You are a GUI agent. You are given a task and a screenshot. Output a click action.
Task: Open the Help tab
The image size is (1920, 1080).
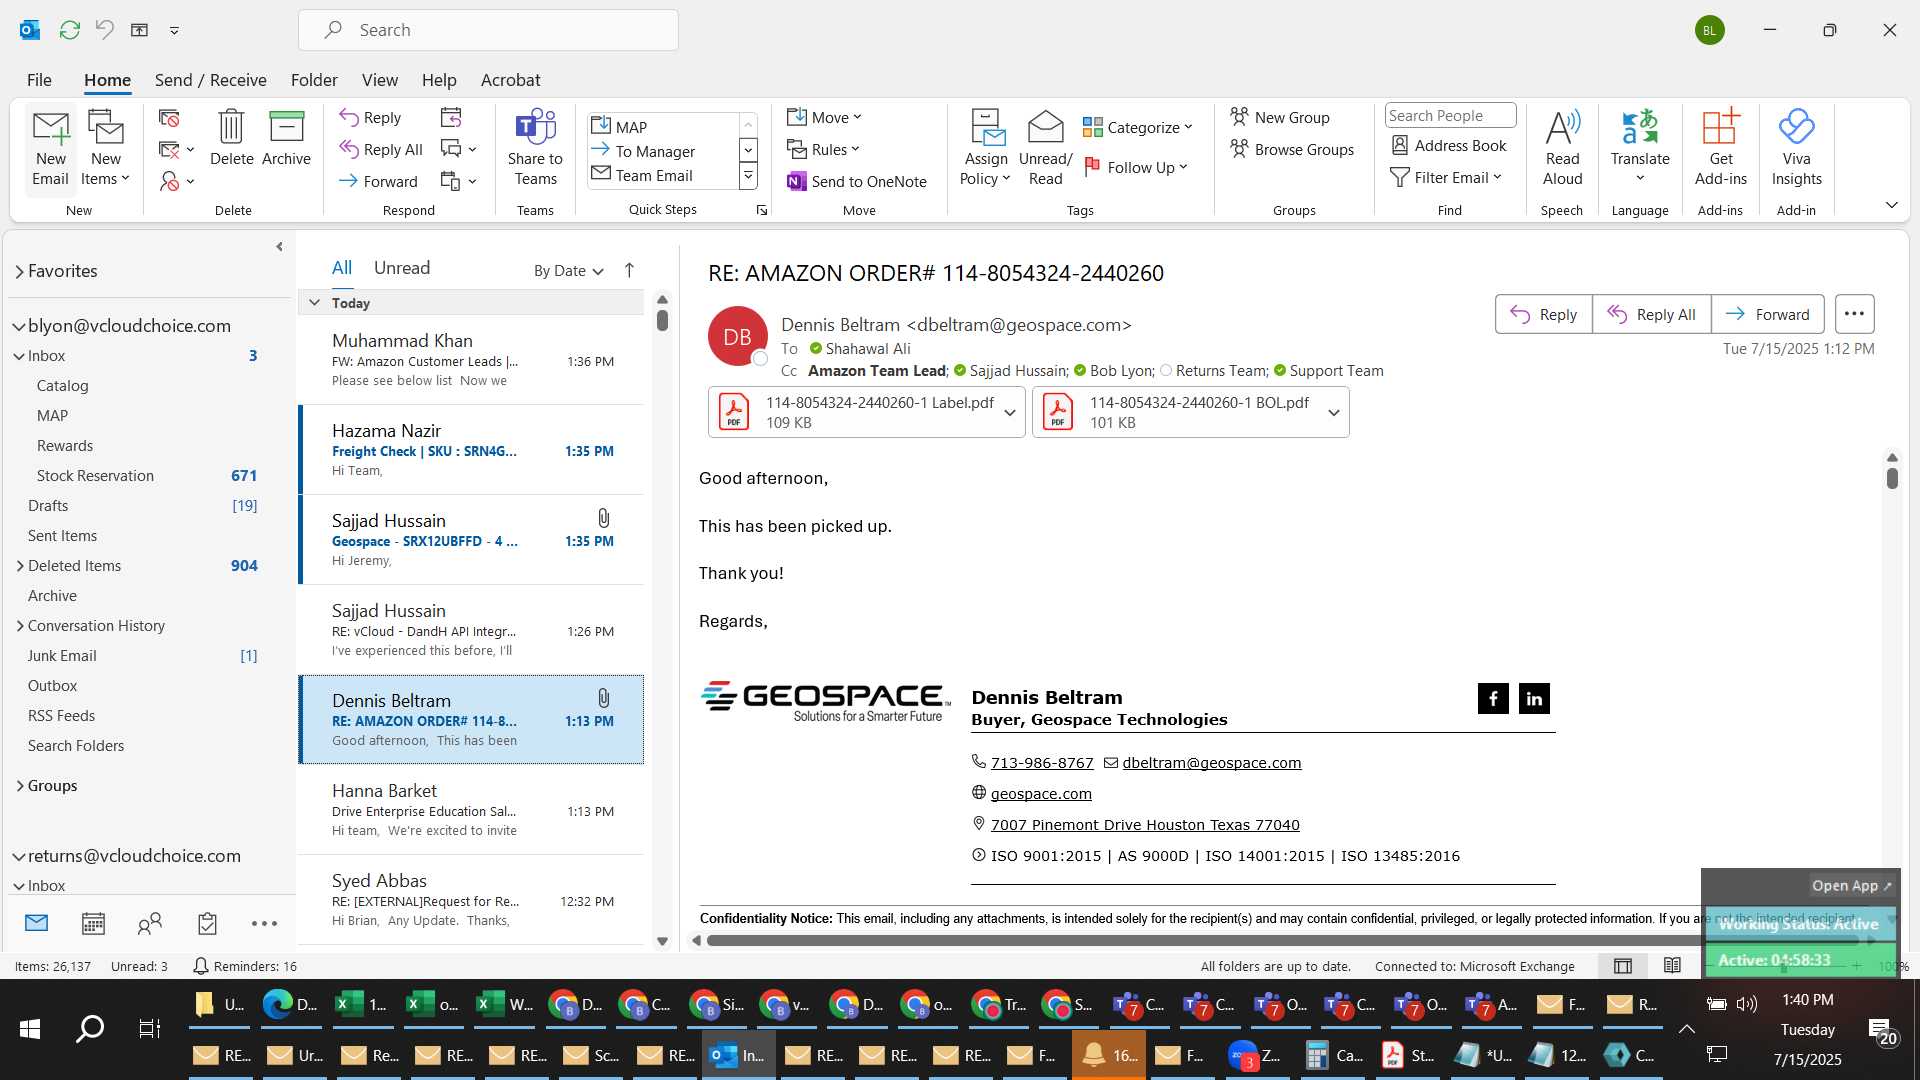point(439,80)
